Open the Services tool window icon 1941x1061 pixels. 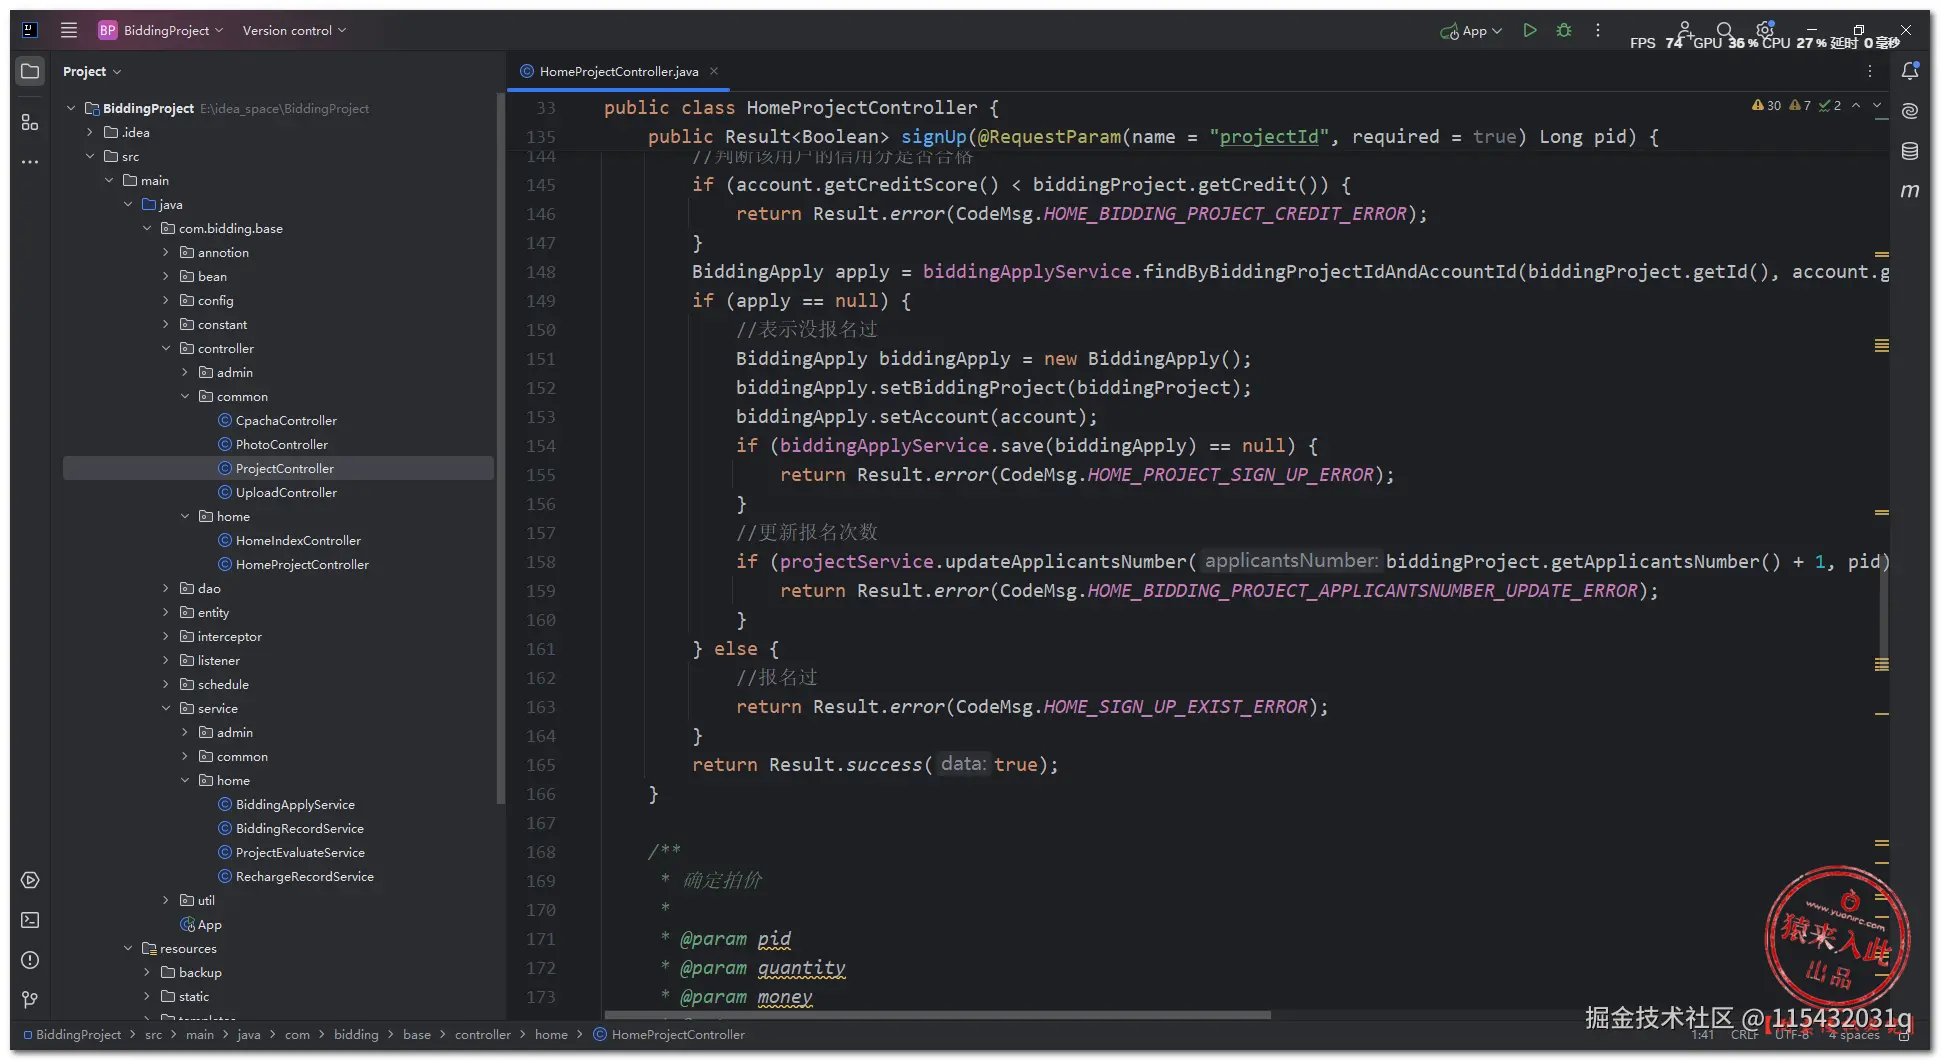click(30, 880)
